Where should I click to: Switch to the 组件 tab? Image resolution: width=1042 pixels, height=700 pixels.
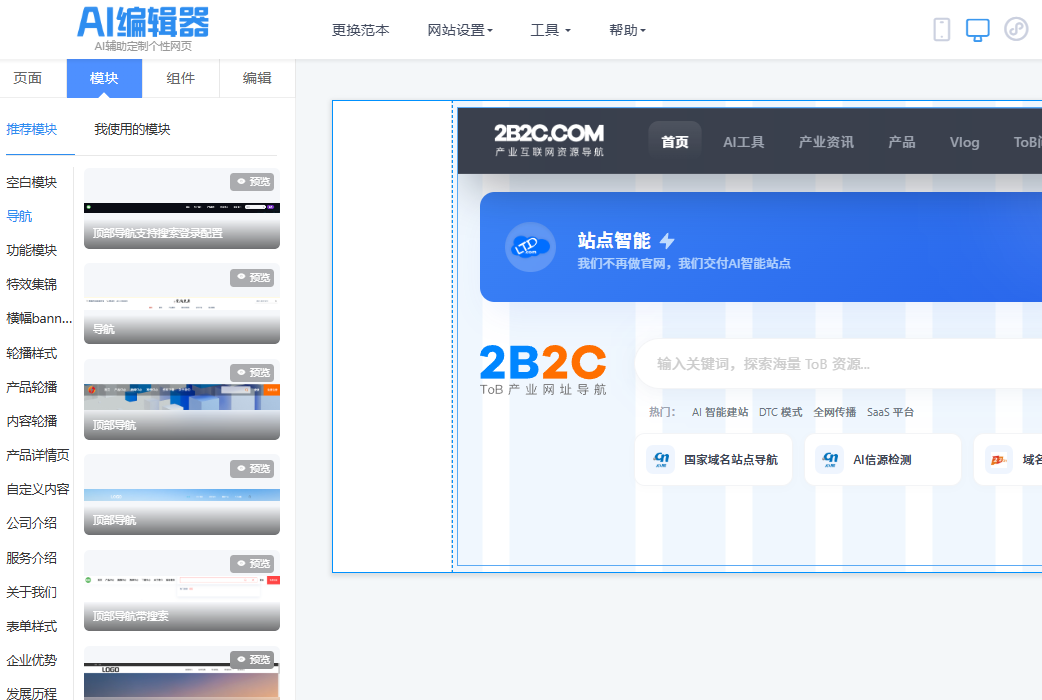(181, 78)
